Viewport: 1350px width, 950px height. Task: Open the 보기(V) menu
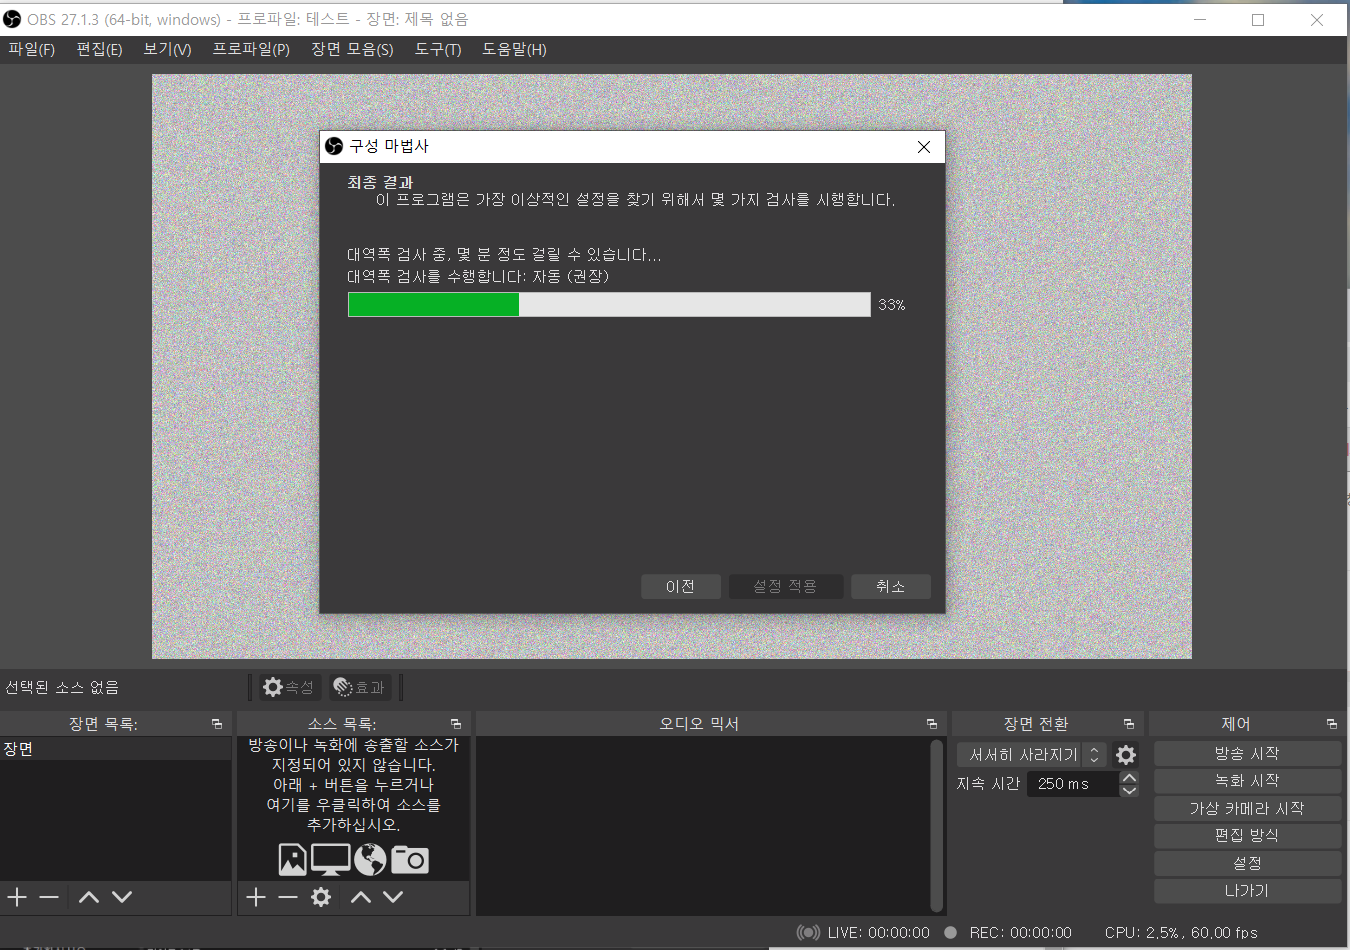[x=167, y=49]
